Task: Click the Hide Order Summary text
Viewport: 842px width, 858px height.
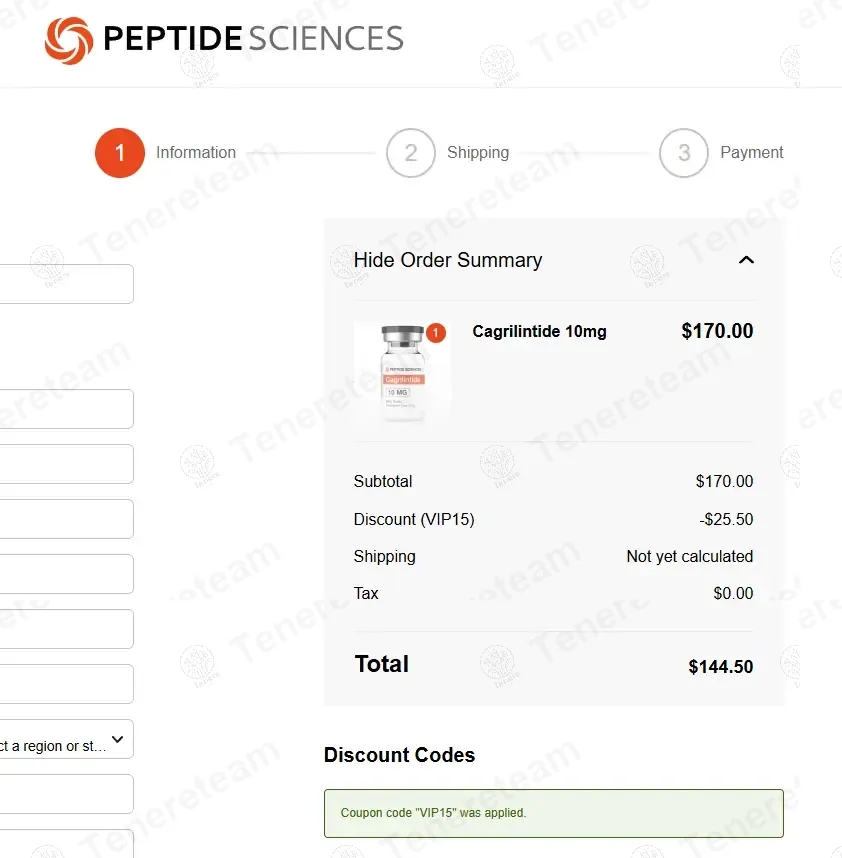Action: (x=448, y=260)
